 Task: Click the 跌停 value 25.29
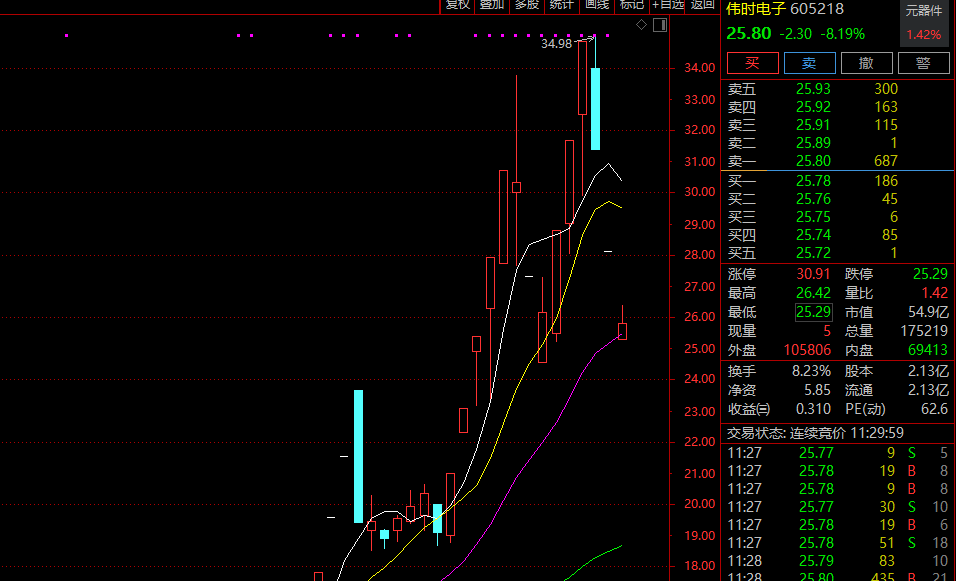tap(930, 274)
